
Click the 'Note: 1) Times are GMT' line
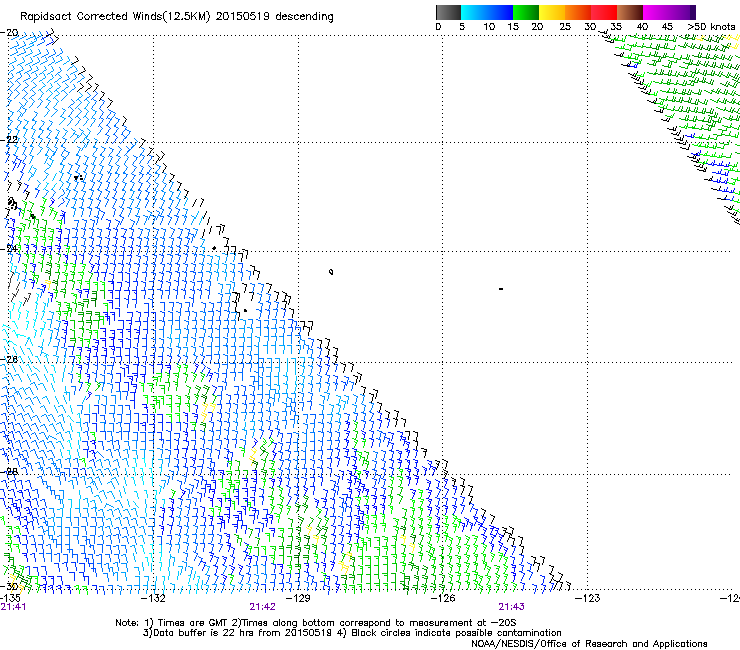[316, 623]
